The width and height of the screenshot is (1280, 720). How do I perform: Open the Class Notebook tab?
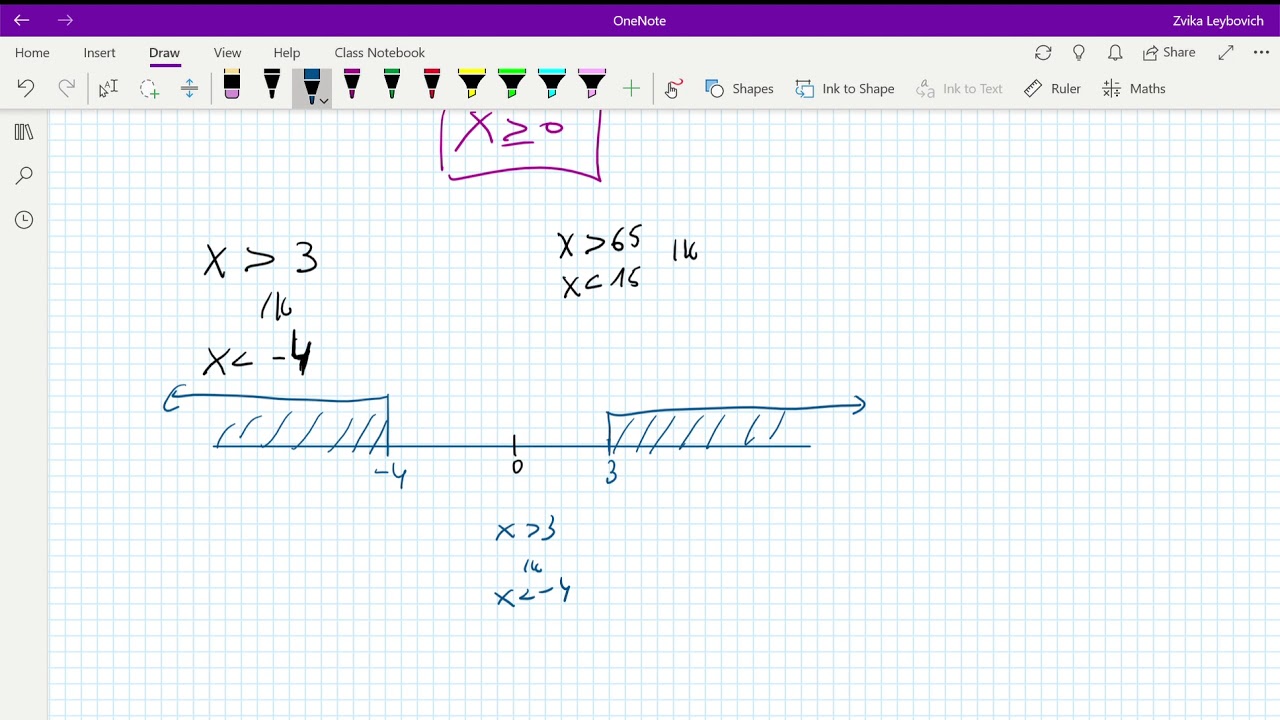pyautogui.click(x=380, y=52)
